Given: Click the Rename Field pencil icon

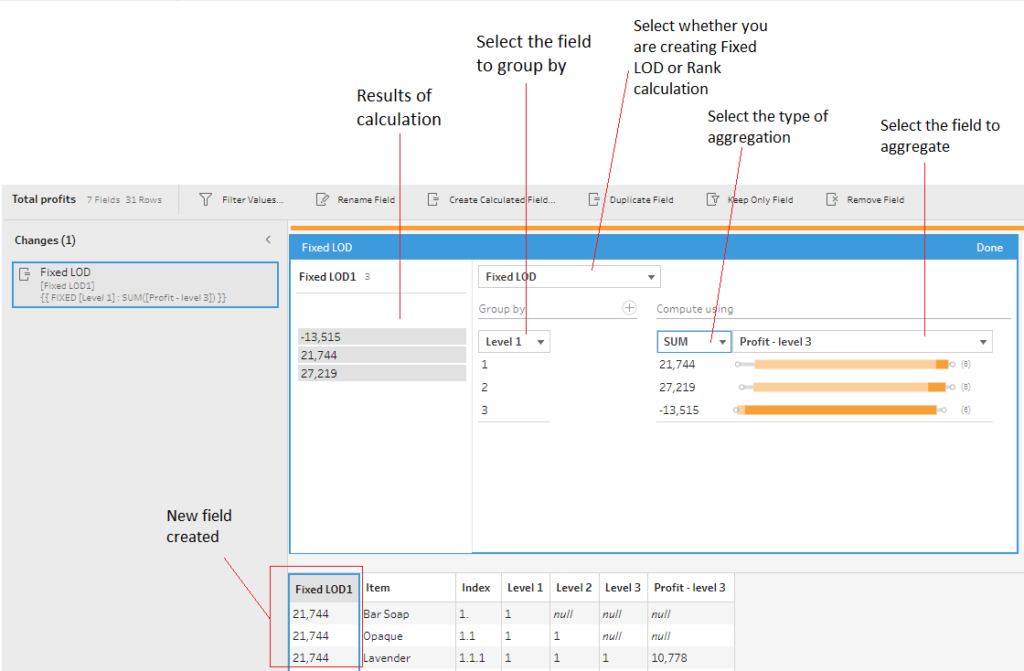Looking at the screenshot, I should (322, 200).
